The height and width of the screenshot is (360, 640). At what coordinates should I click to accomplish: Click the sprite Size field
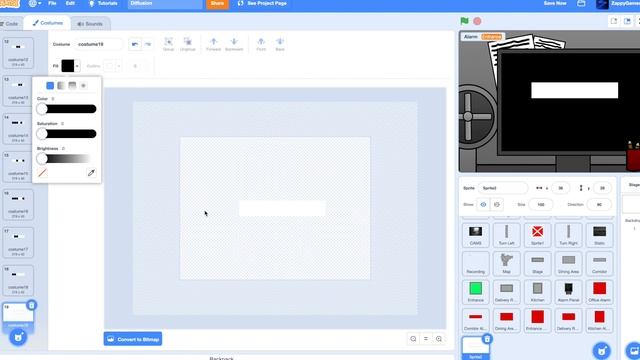[x=540, y=204]
